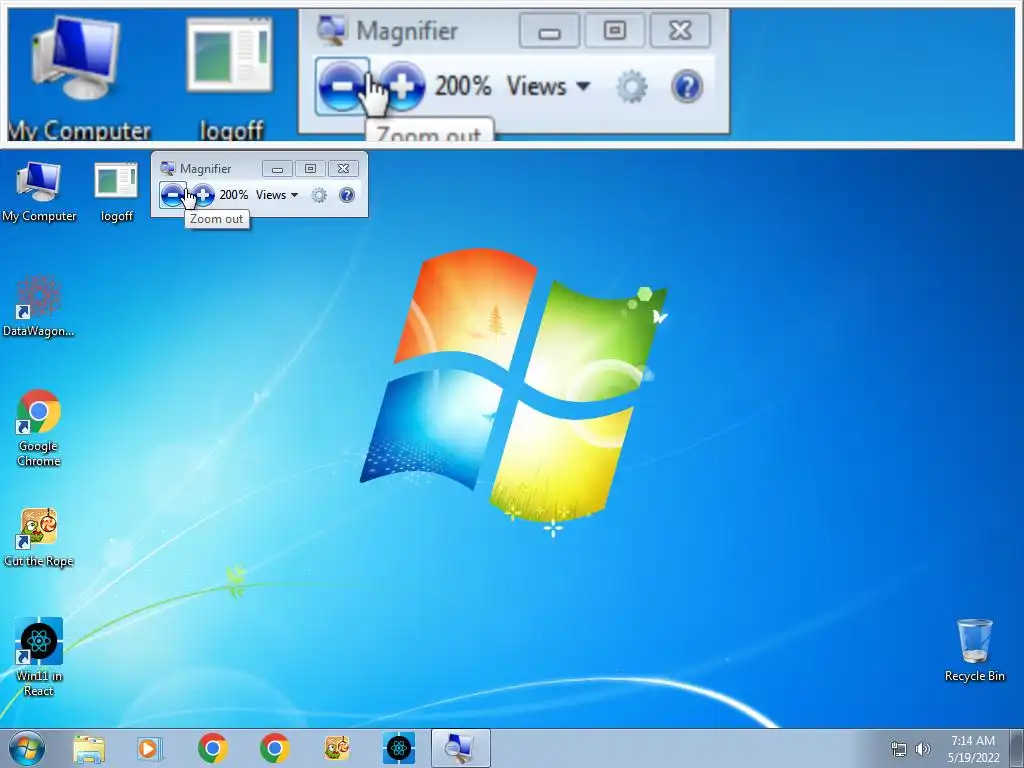Click the Show desktop strip beside the clock
Screen dimensions: 1024x768
point(1017,748)
